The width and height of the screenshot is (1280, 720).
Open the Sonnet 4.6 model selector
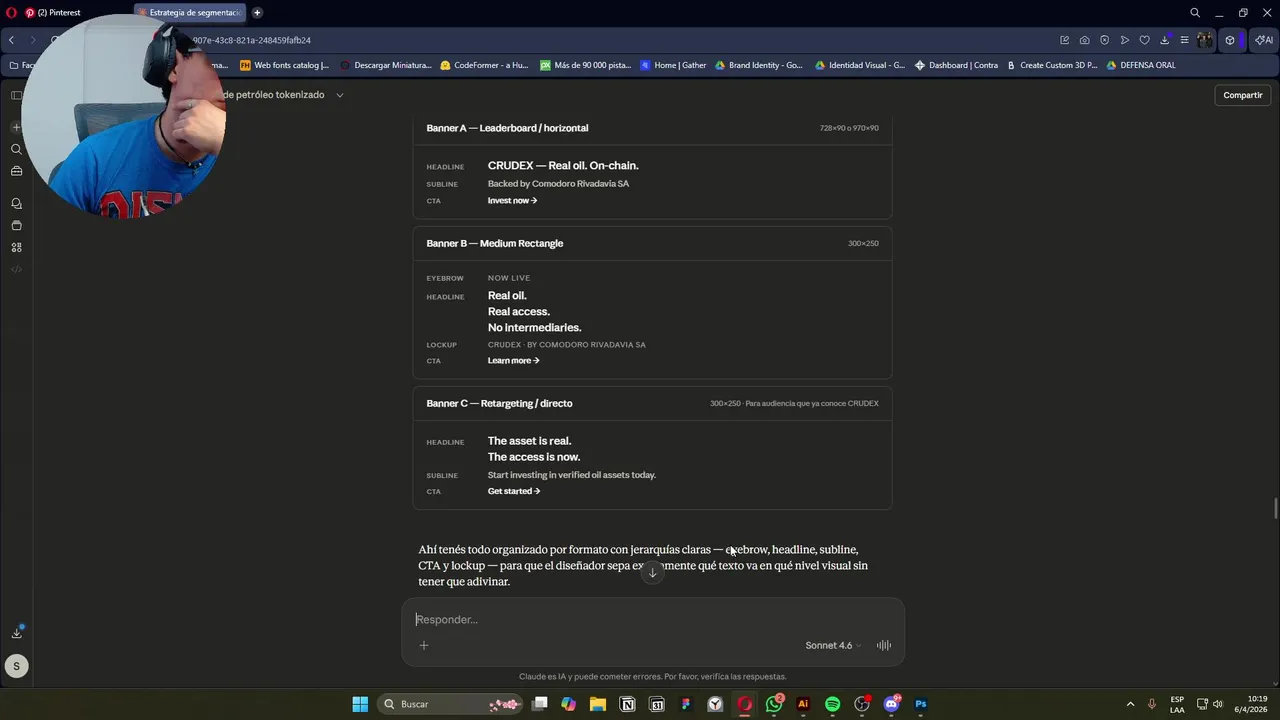pyautogui.click(x=833, y=645)
